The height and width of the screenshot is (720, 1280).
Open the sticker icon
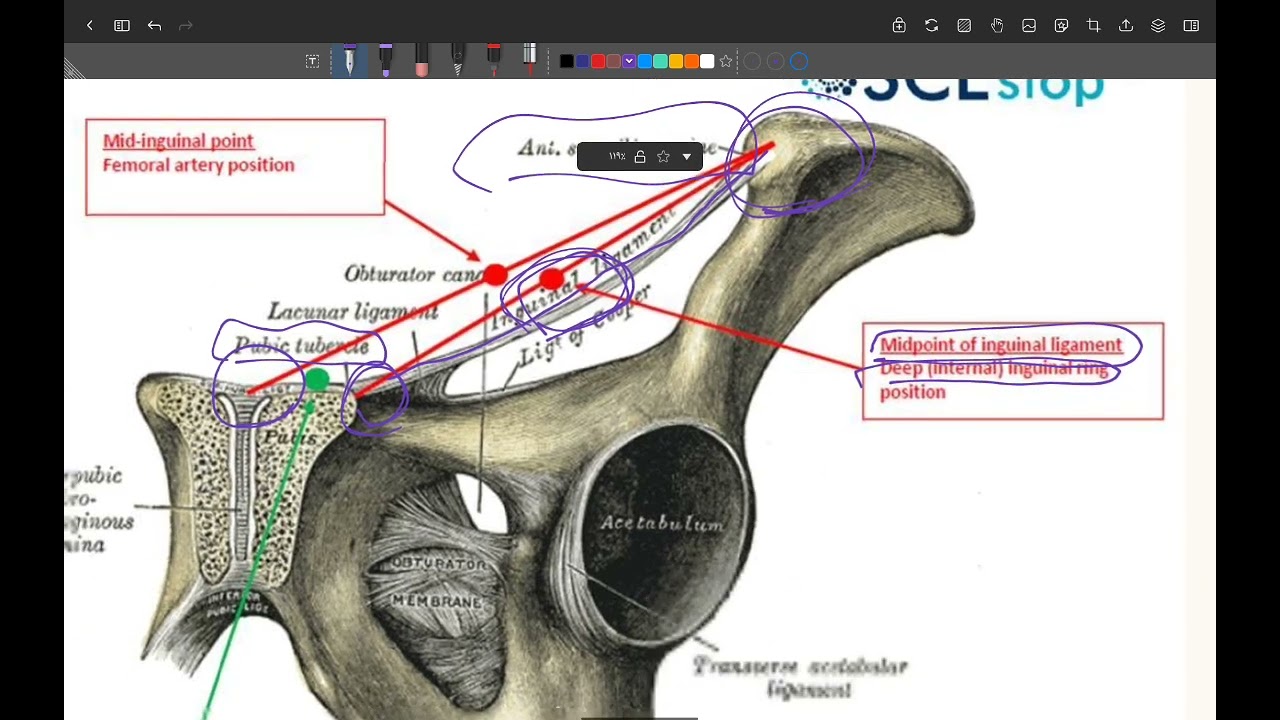(1061, 26)
